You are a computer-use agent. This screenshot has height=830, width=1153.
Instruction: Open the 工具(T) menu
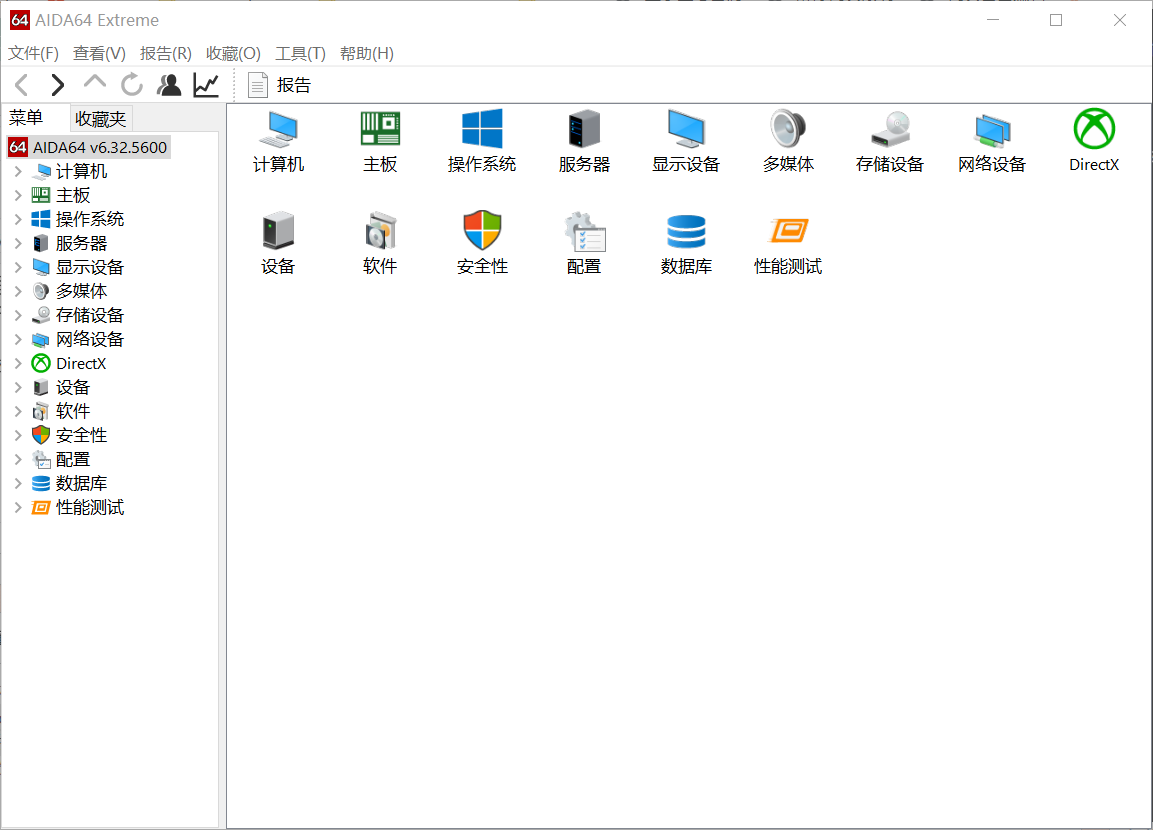click(300, 53)
